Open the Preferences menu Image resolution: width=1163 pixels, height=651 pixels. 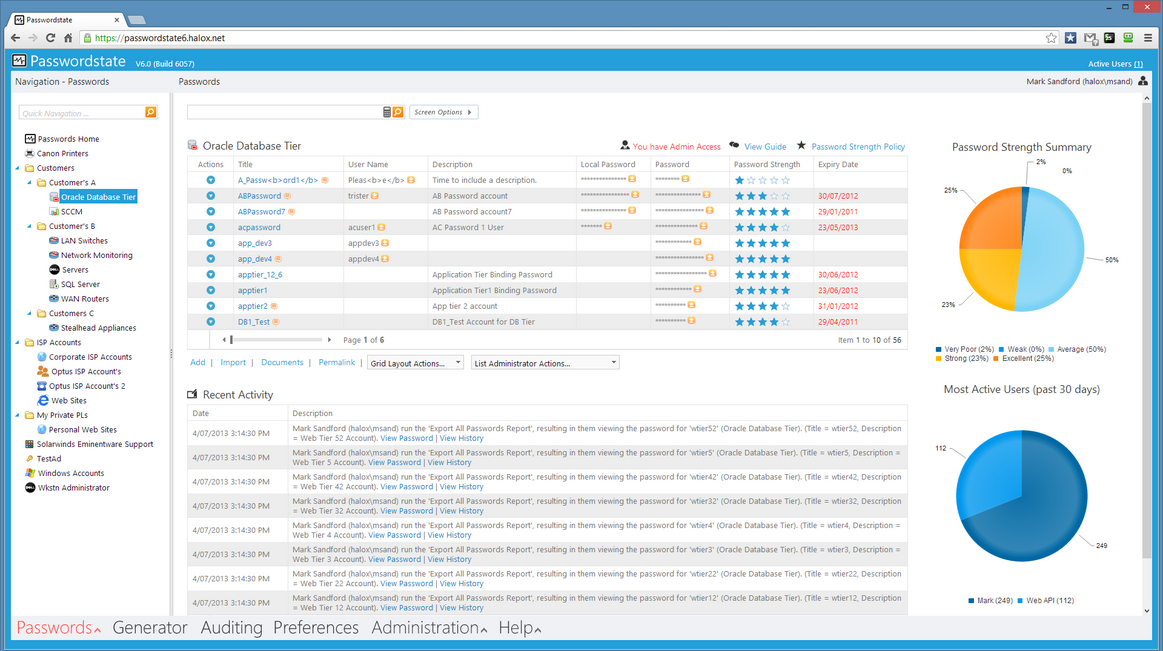pyautogui.click(x=316, y=627)
